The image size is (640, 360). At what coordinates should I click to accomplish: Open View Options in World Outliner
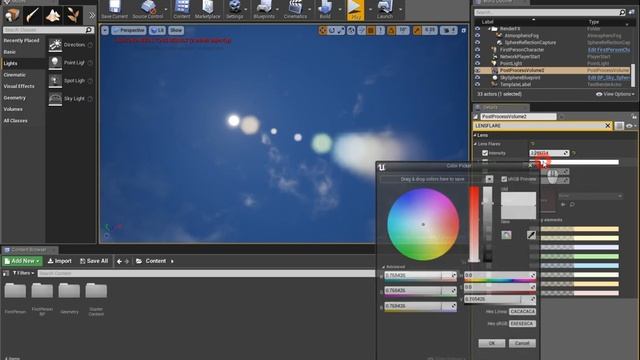(616, 94)
